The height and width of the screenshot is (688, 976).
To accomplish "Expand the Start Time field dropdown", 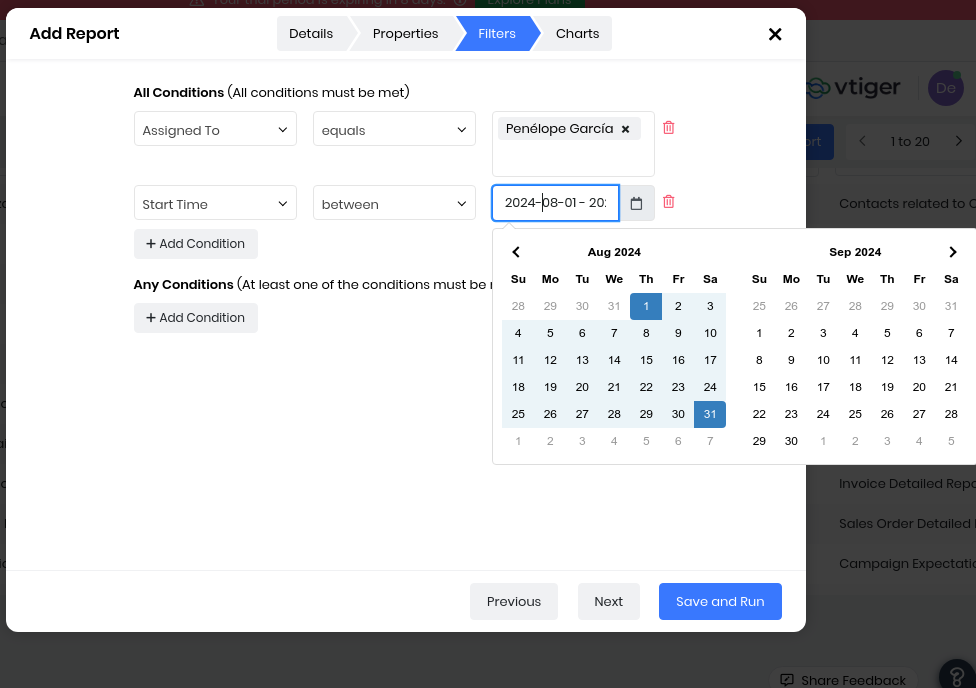I will pos(215,204).
